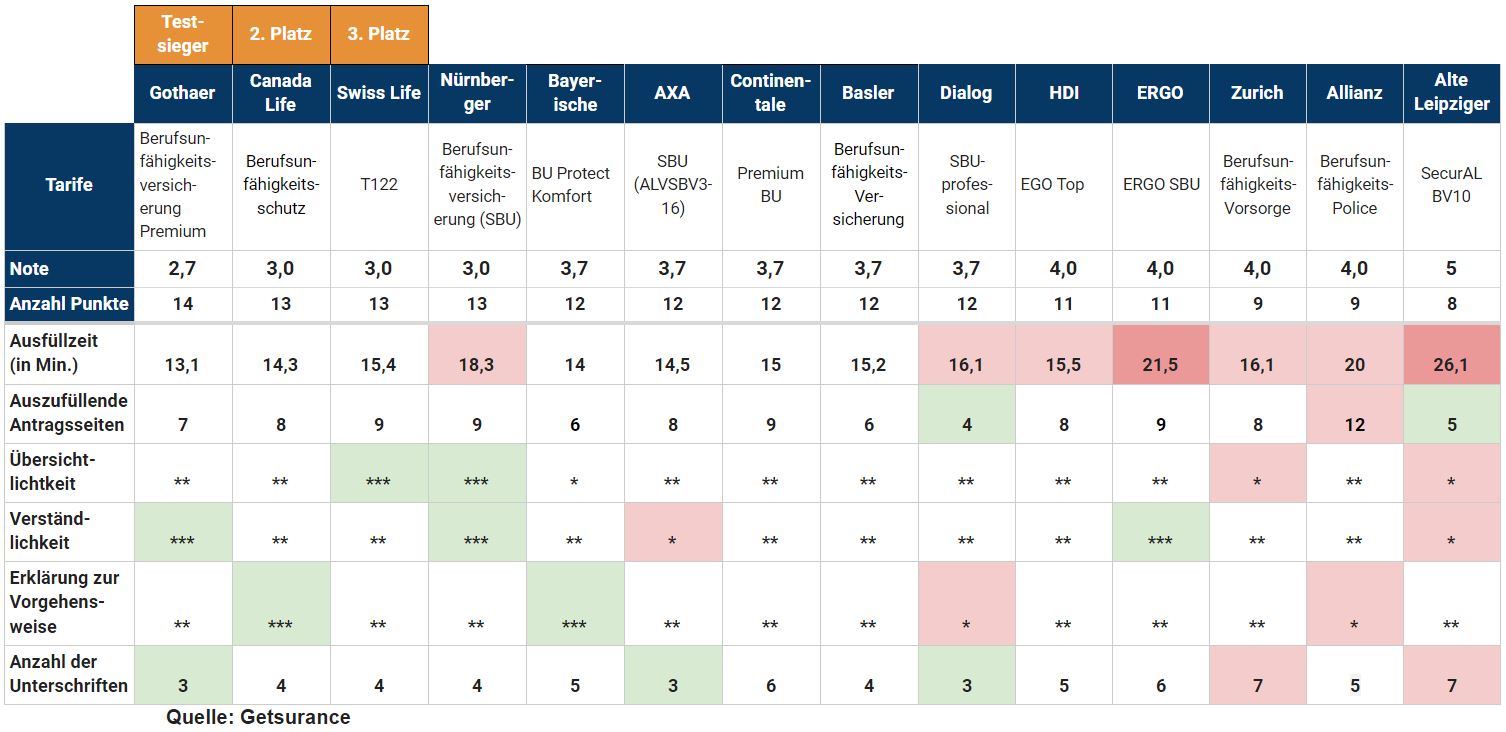Click the Anzahl Punkte row header

[69, 303]
